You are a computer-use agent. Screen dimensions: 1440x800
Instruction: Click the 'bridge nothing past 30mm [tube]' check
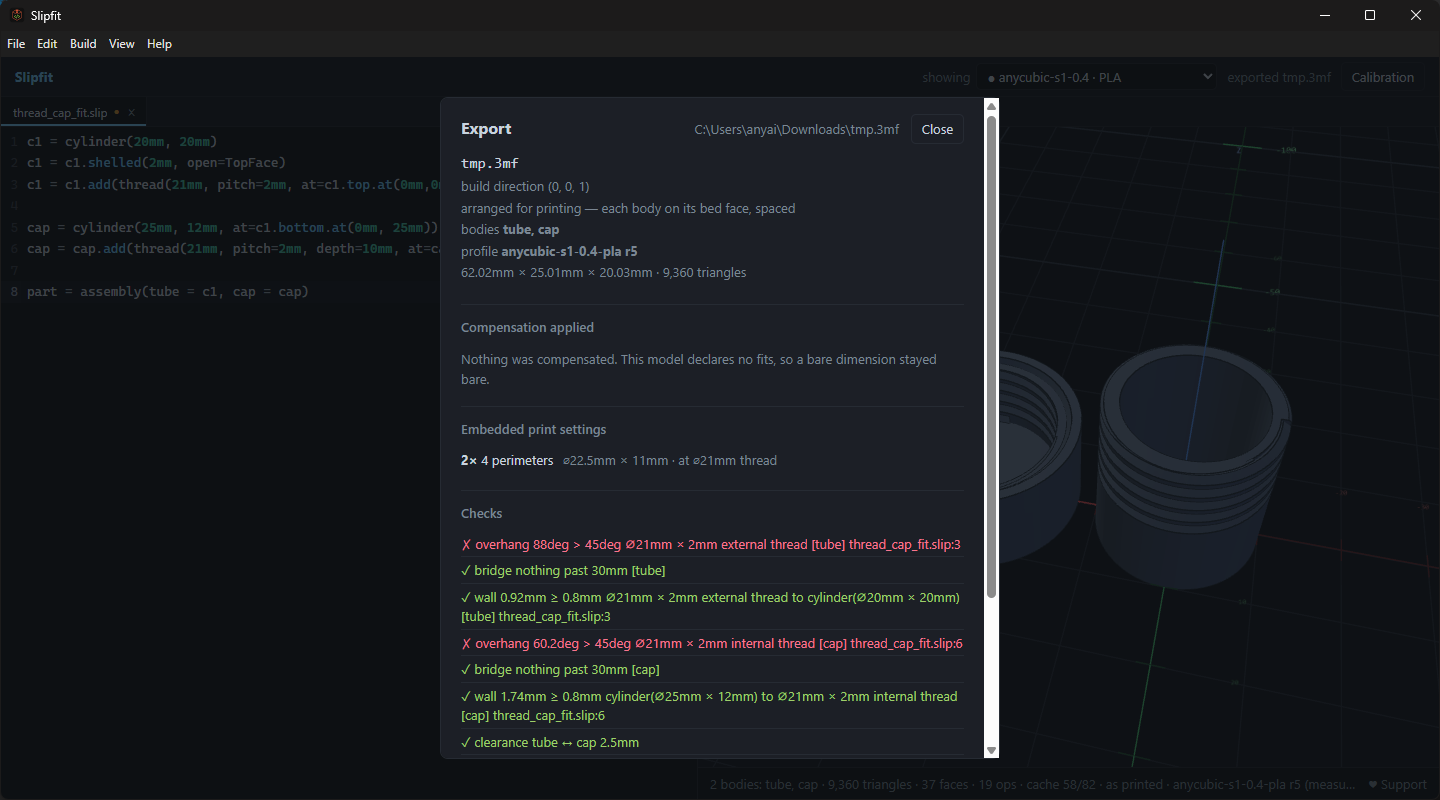click(563, 571)
